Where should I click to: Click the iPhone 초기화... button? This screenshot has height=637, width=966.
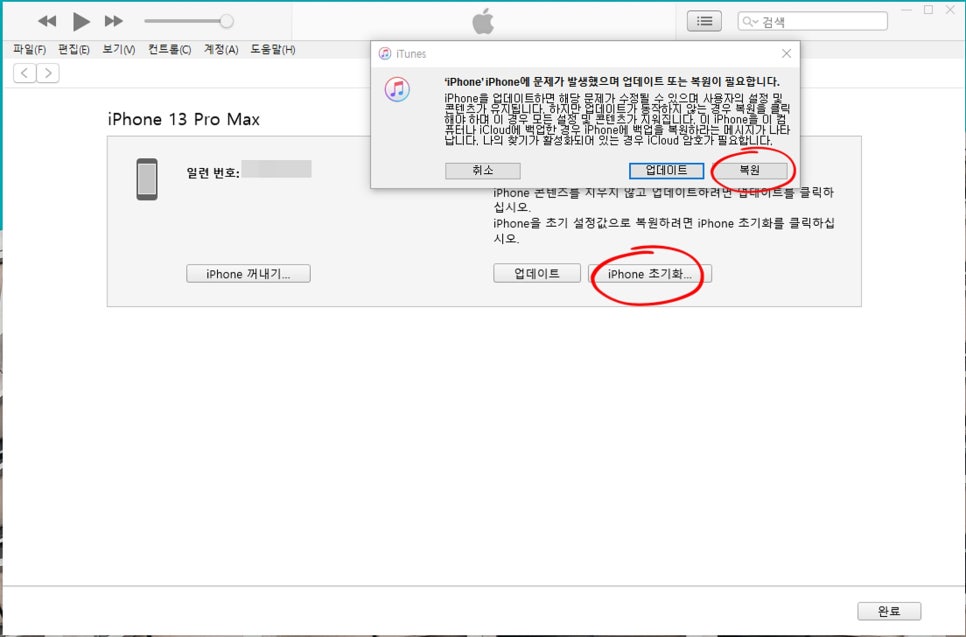point(650,274)
